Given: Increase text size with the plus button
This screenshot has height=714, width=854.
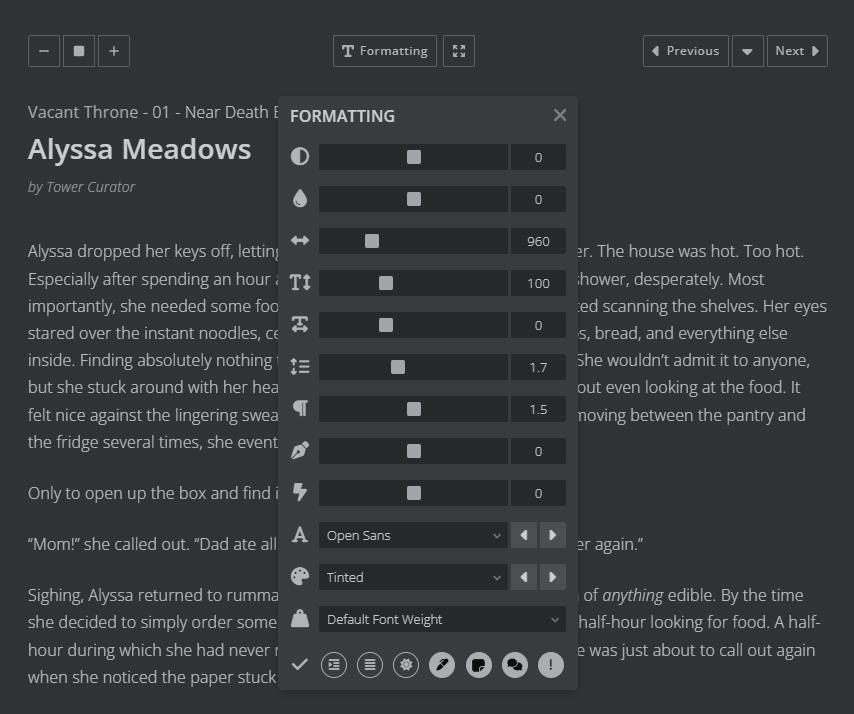Looking at the screenshot, I should [x=114, y=51].
